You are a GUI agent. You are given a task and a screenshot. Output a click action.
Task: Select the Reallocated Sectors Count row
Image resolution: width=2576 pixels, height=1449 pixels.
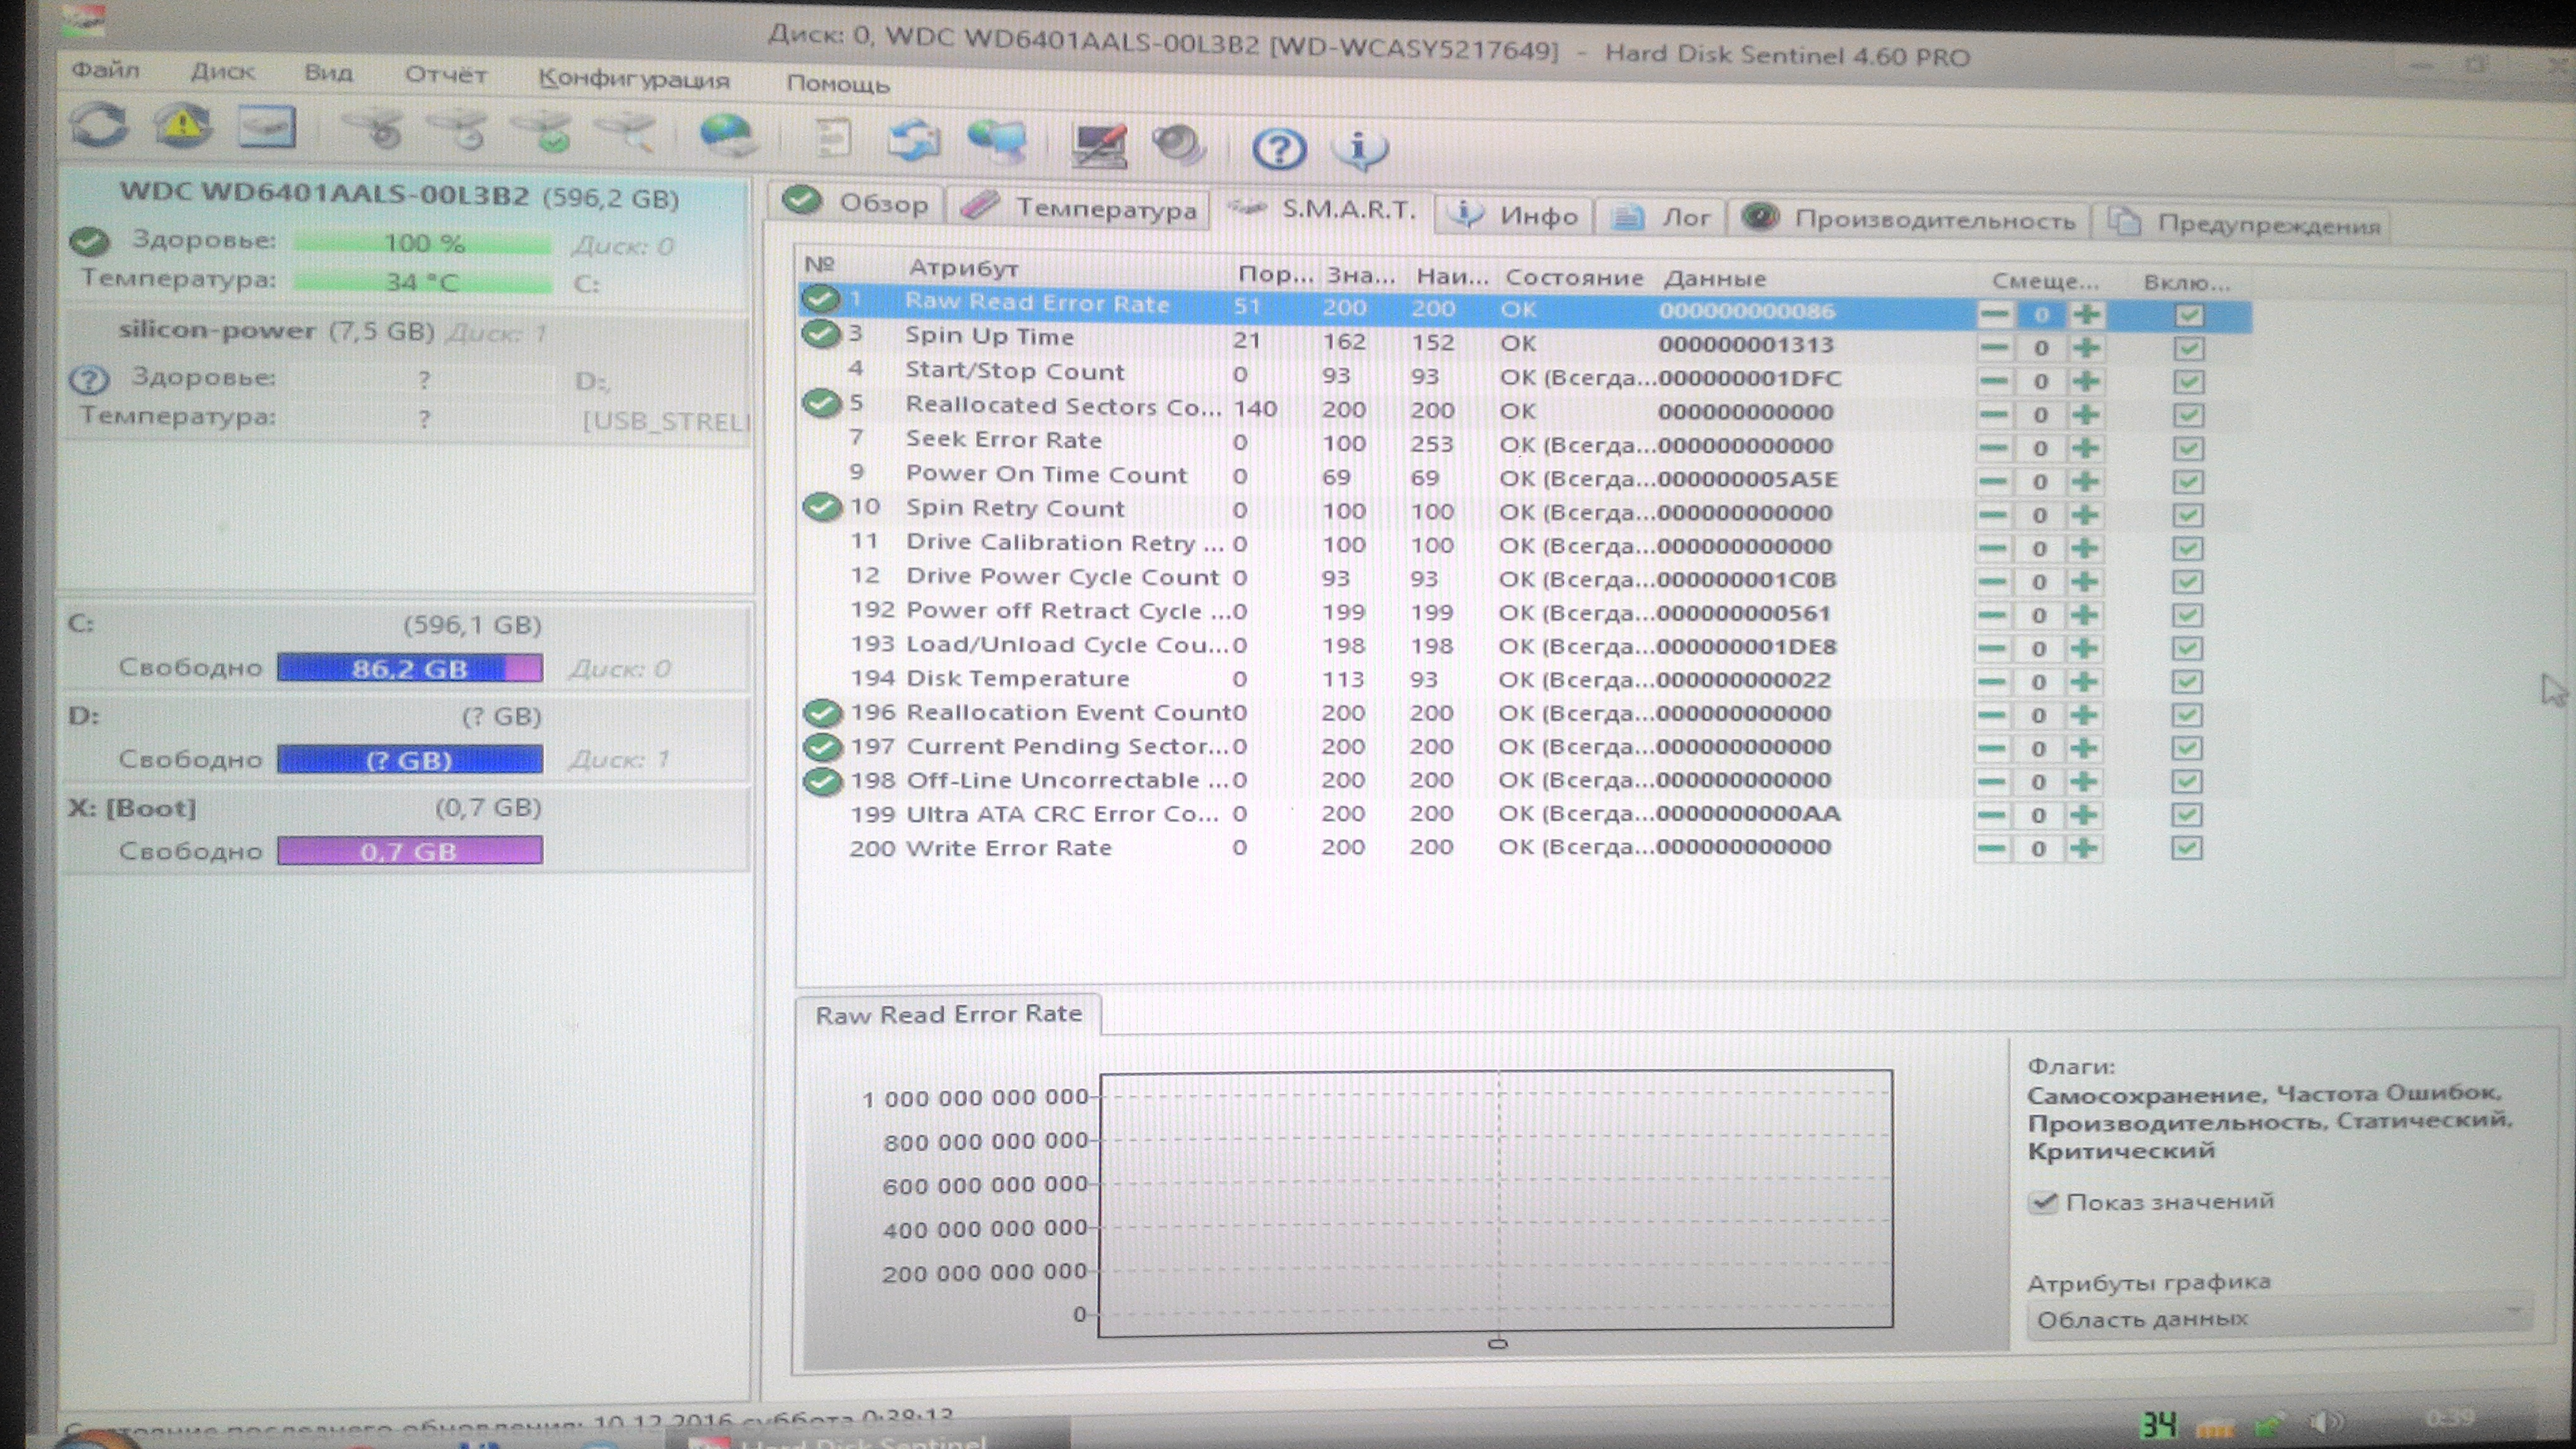click(x=1060, y=406)
